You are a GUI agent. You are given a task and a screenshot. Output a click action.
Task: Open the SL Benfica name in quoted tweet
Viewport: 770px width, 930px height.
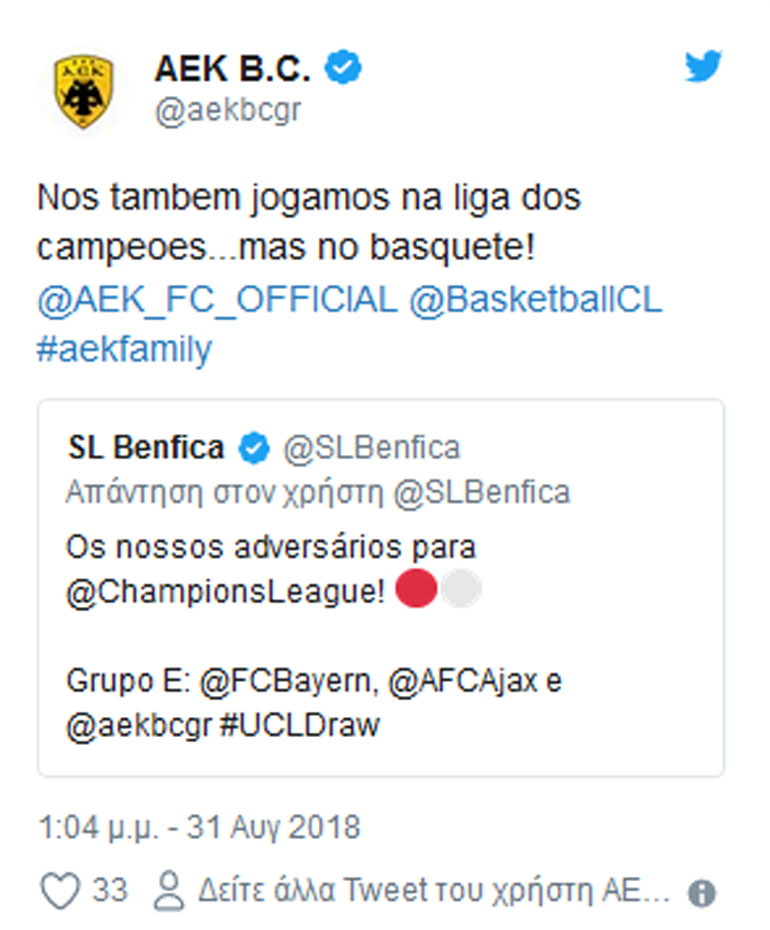pos(146,448)
